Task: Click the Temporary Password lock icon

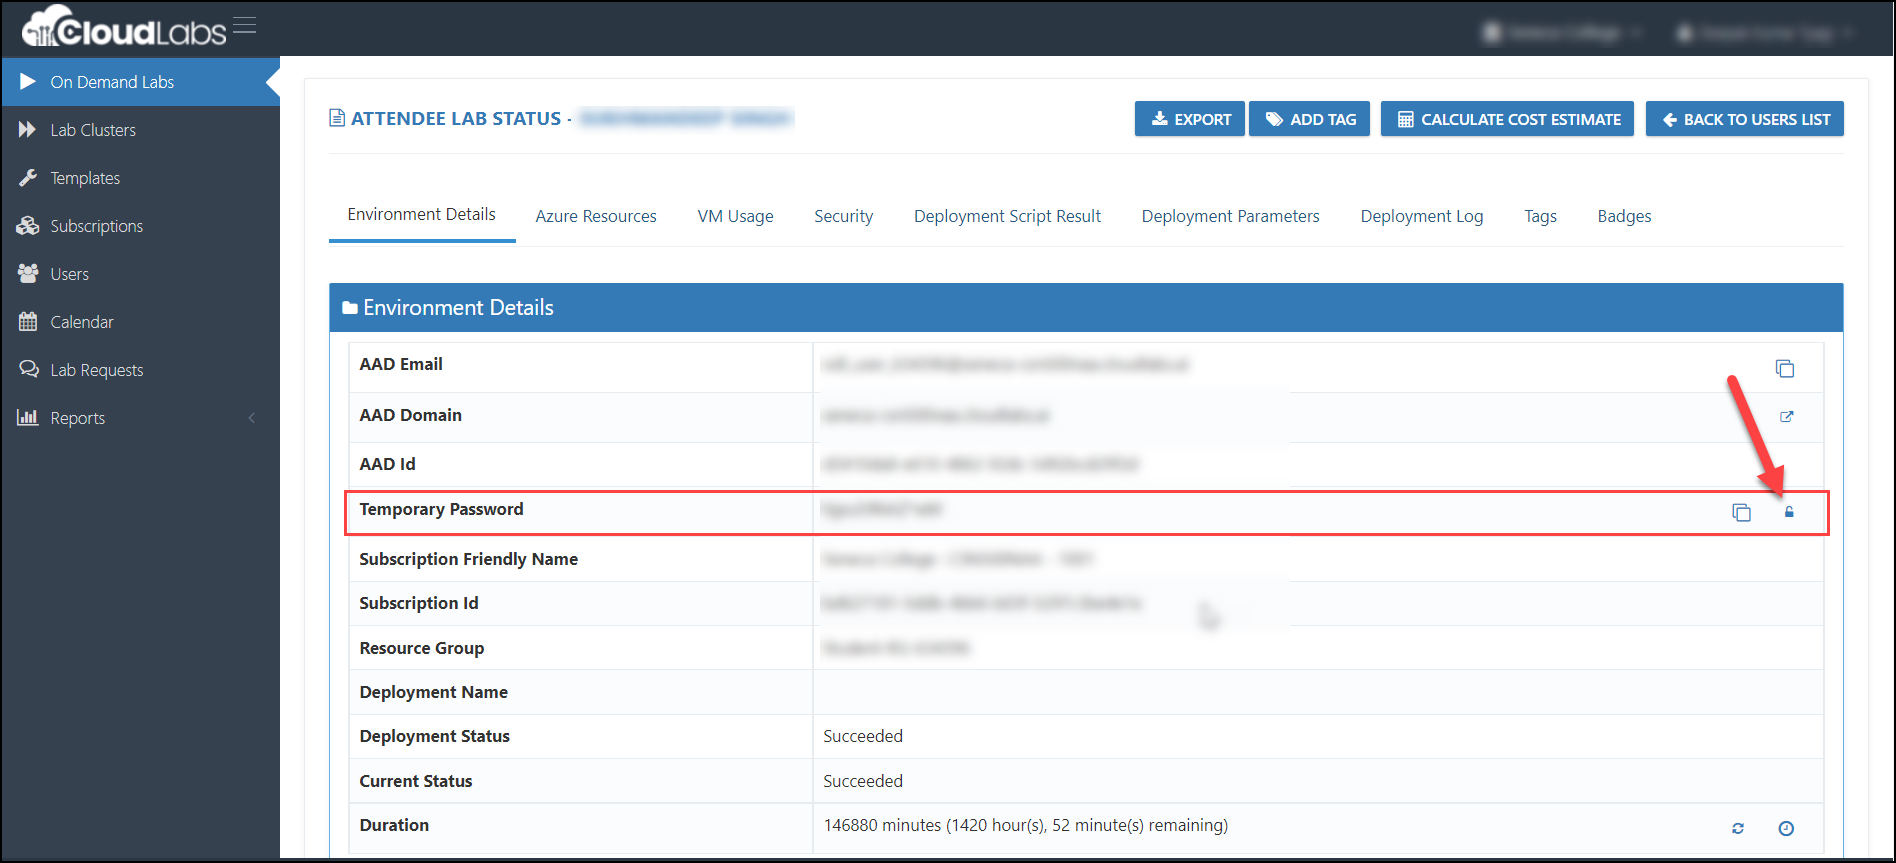Action: pyautogui.click(x=1789, y=512)
